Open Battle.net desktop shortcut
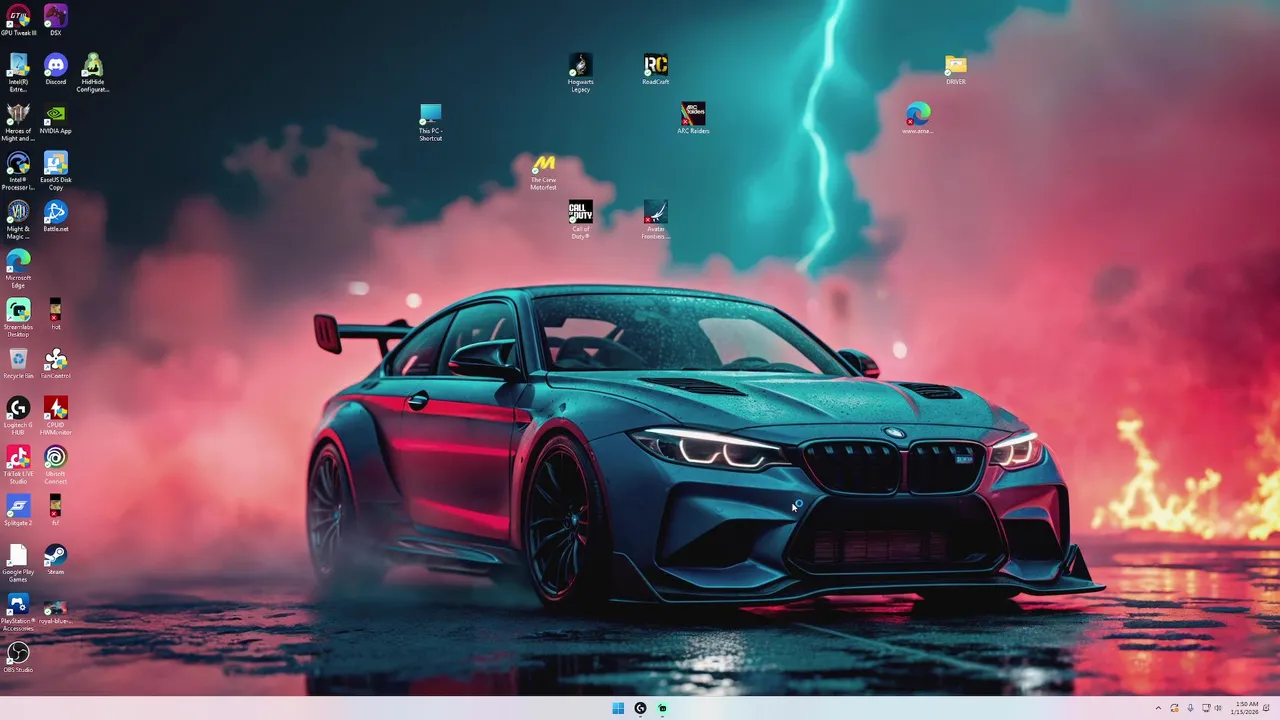 click(56, 216)
